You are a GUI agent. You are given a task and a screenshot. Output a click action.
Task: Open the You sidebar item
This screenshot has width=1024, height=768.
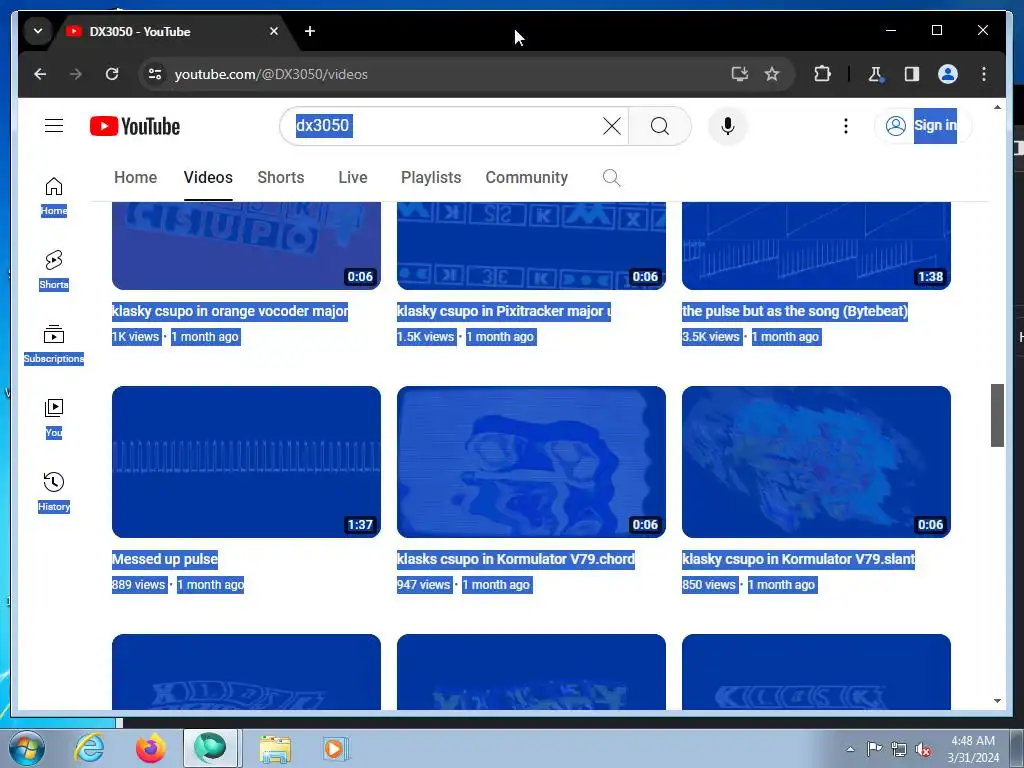(x=54, y=419)
